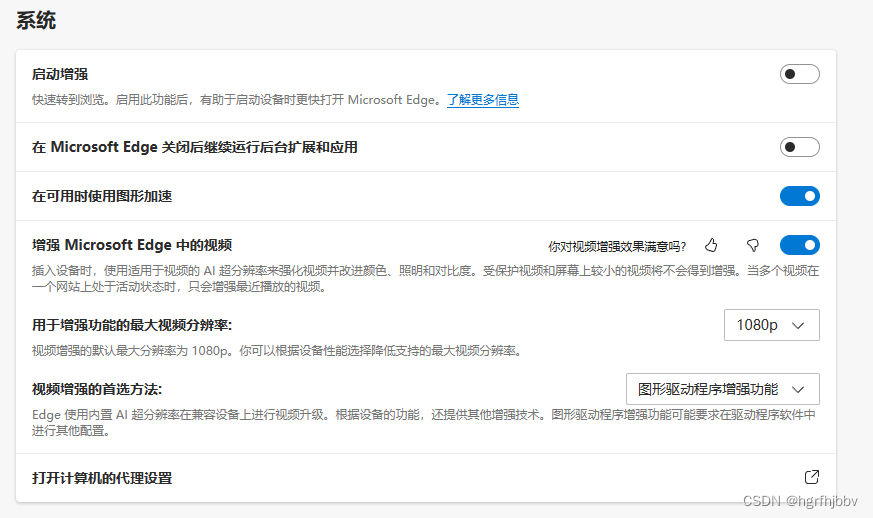Click the thumbs-down feedback icon
873x518 pixels.
[753, 246]
